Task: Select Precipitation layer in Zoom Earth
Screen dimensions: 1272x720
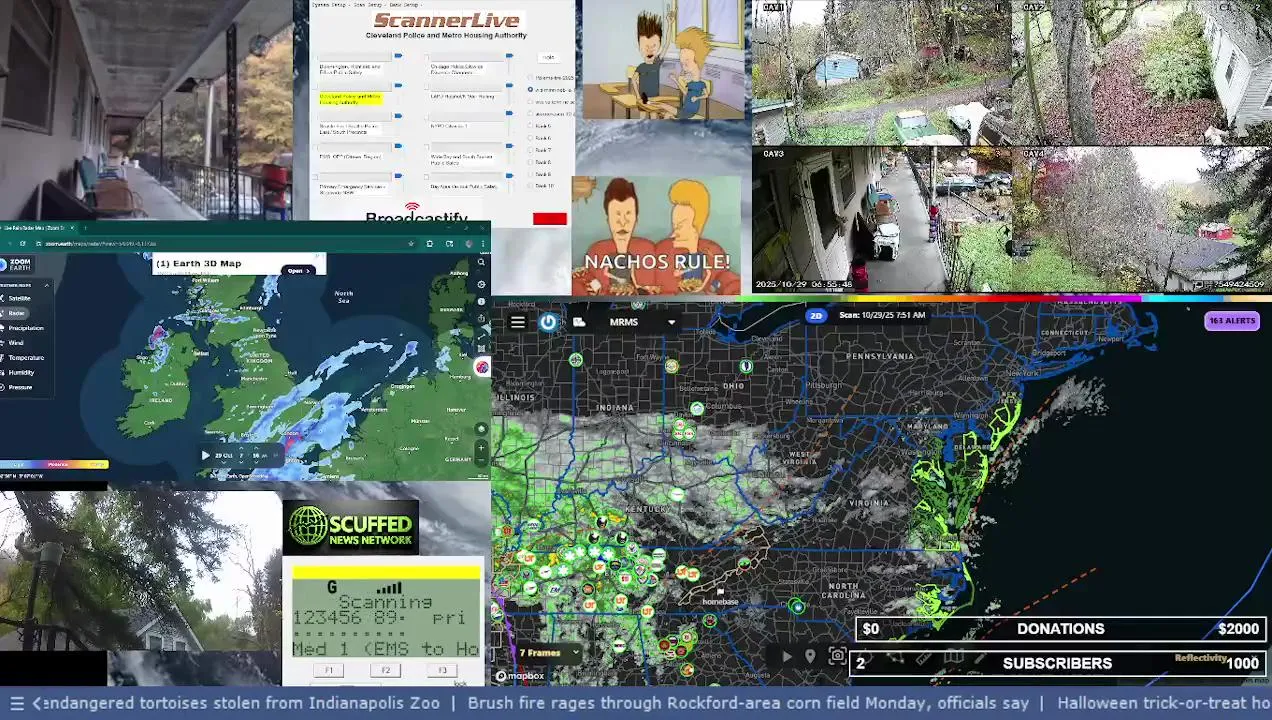Action: click(x=22, y=328)
